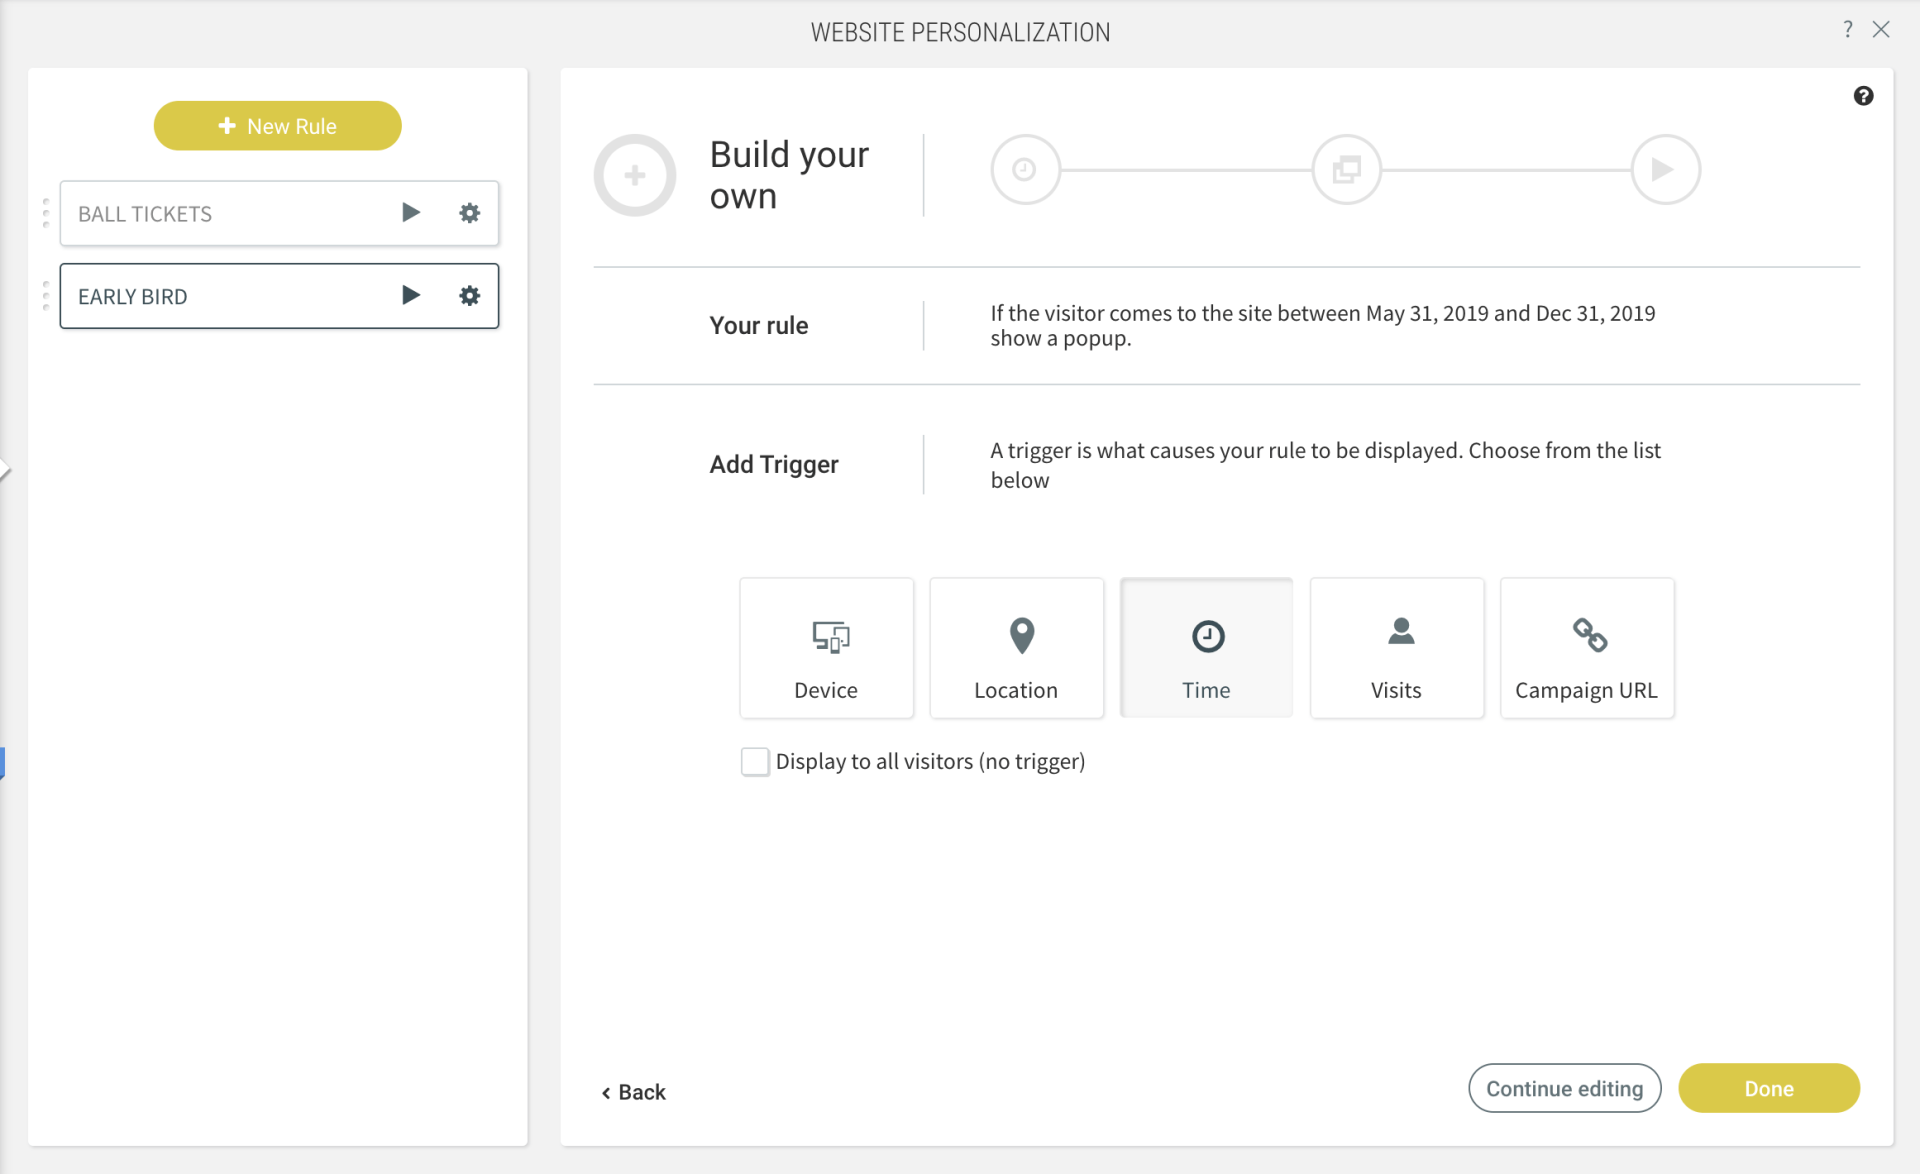1920x1174 pixels.
Task: Click the popup step in the progress bar
Action: [1345, 169]
